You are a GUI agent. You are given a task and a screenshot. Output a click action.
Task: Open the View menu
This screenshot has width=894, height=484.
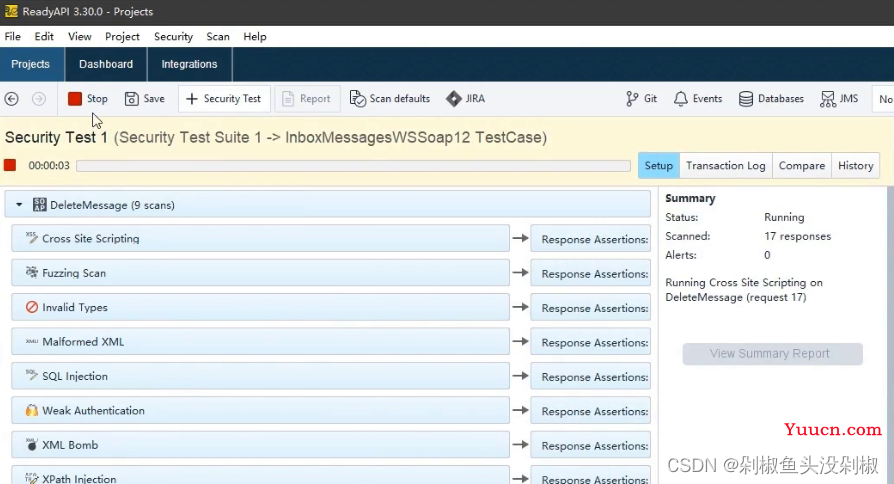(80, 36)
